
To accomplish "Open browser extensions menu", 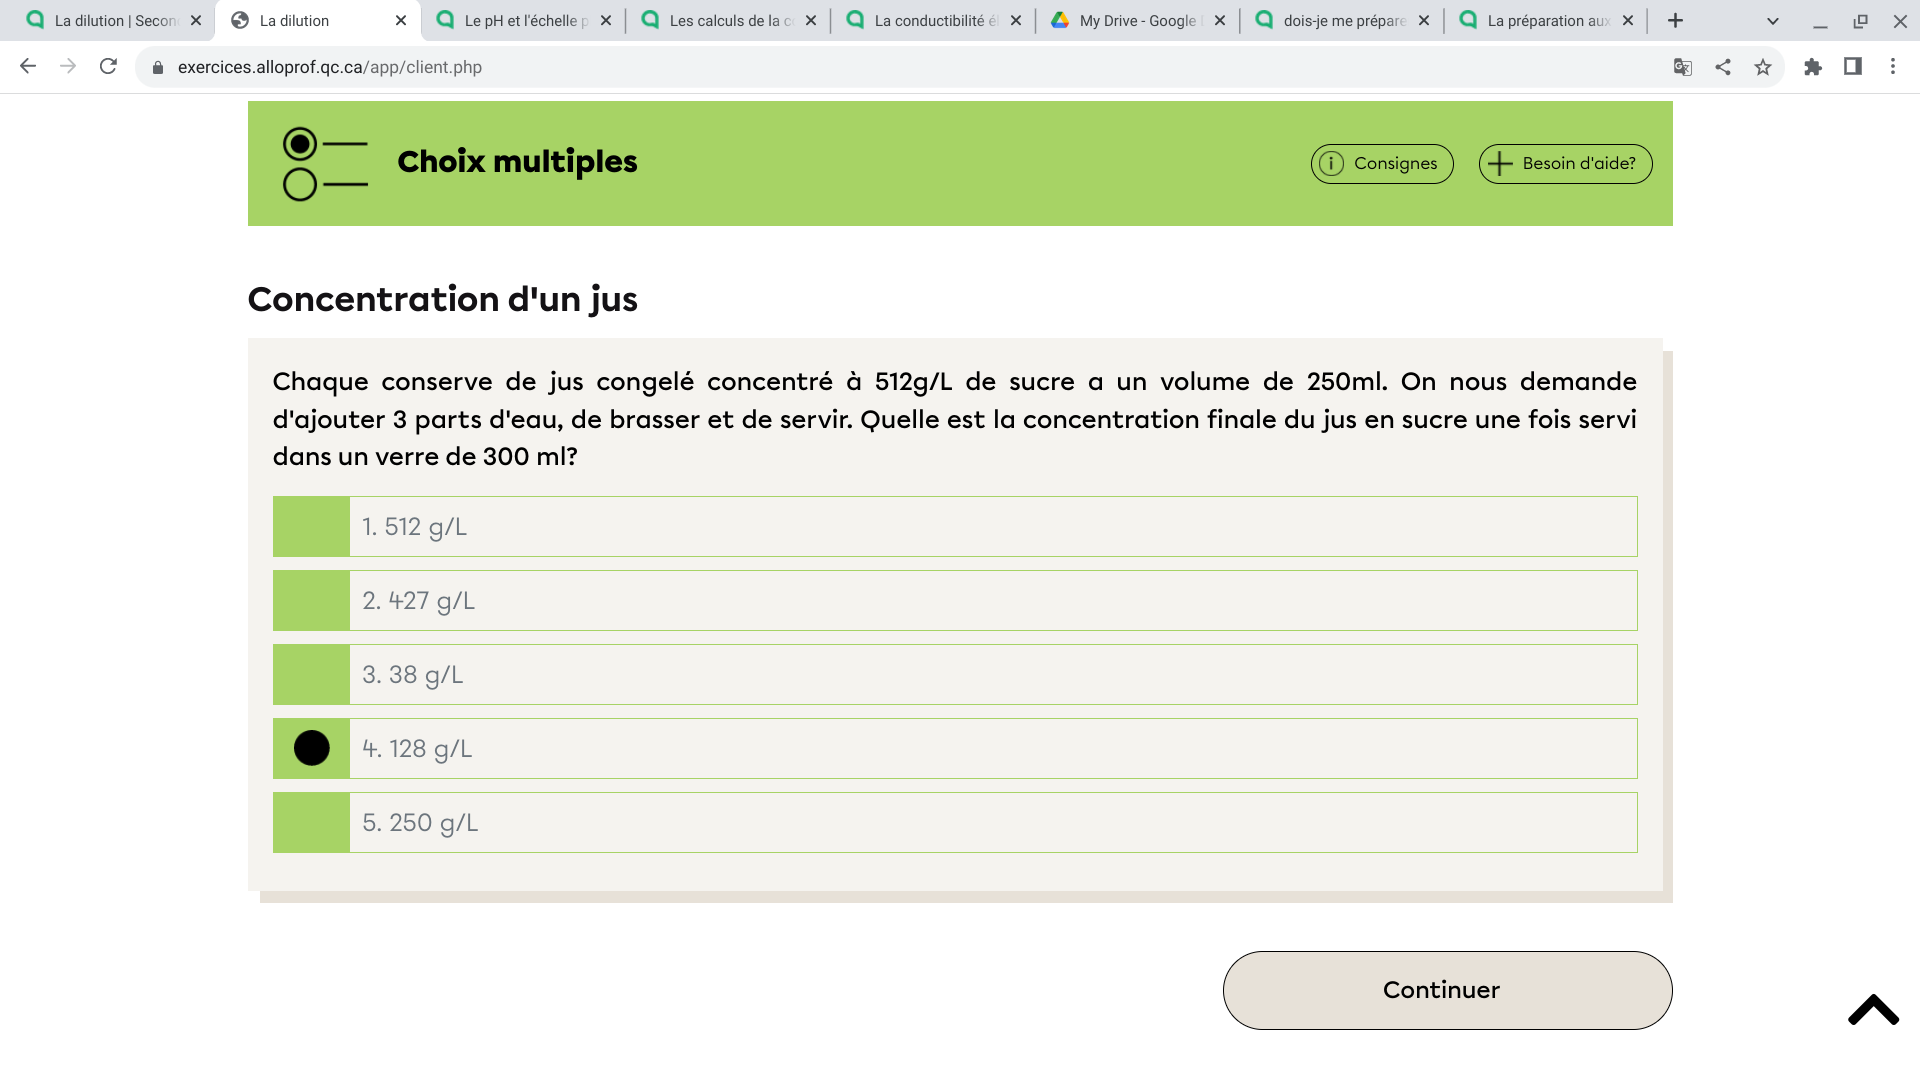I will pos(1813,67).
